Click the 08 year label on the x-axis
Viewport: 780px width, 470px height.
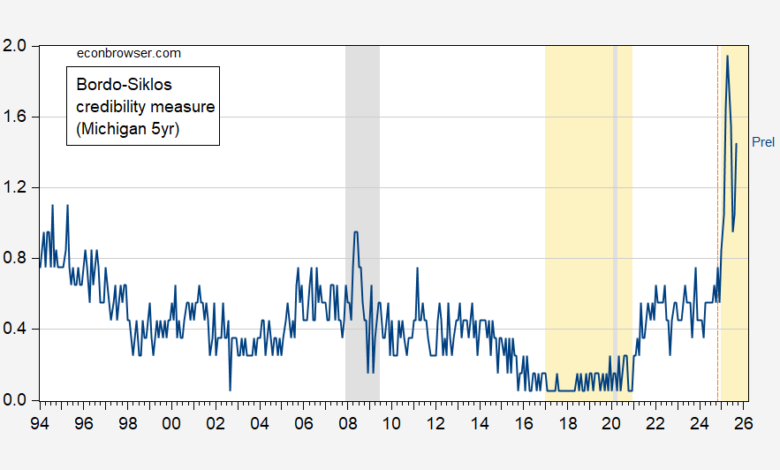click(x=347, y=423)
